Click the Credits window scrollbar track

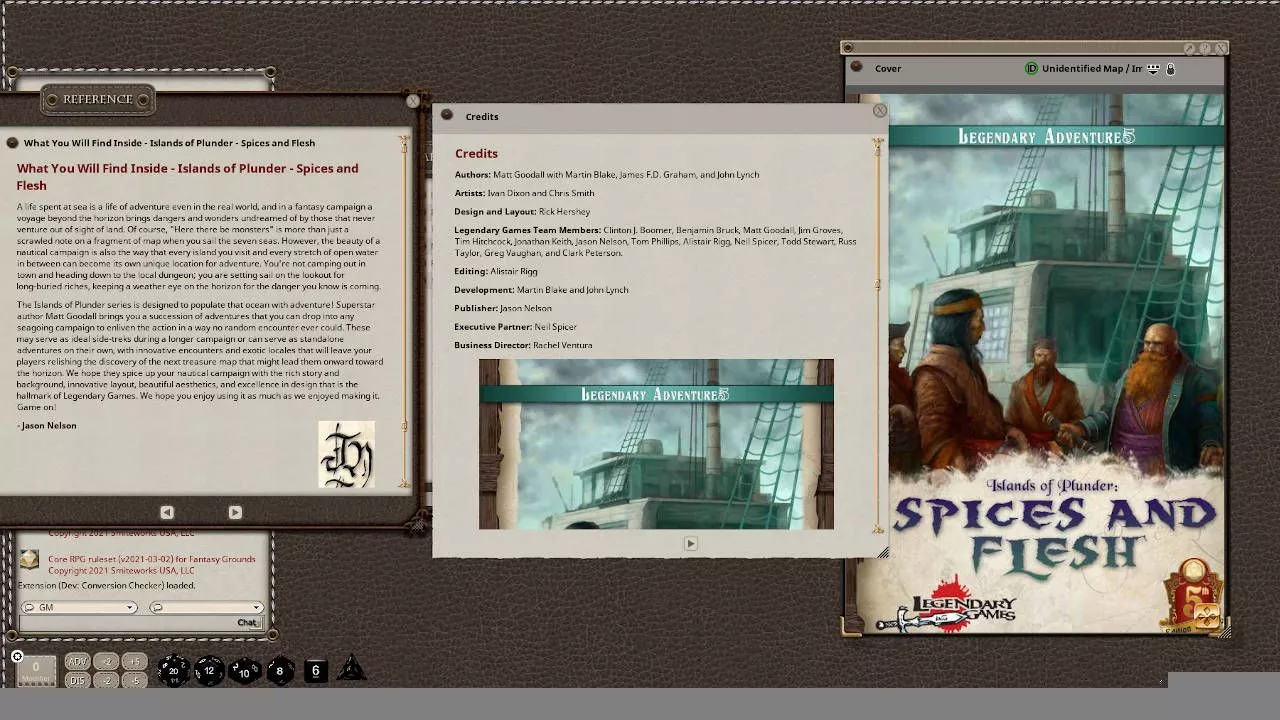(x=878, y=337)
